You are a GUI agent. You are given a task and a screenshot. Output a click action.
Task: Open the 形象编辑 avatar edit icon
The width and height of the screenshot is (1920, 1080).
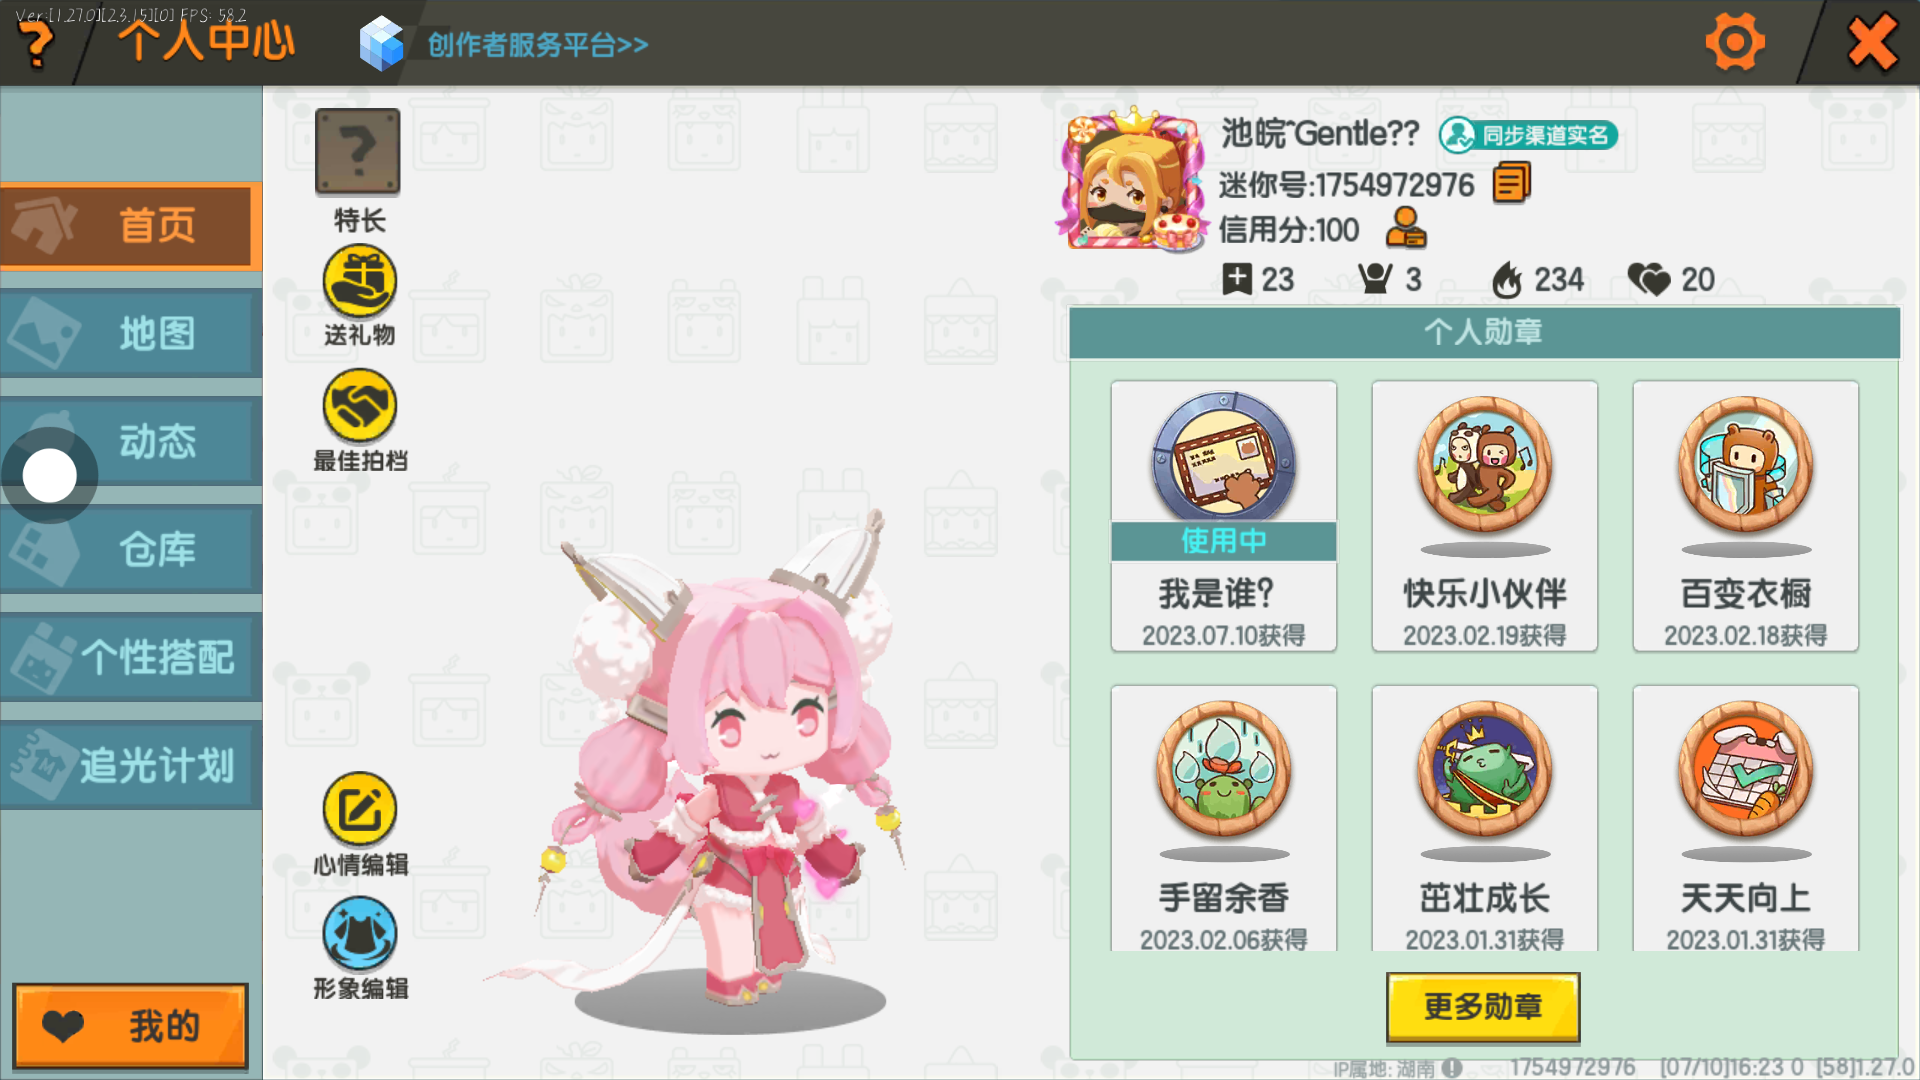point(360,933)
